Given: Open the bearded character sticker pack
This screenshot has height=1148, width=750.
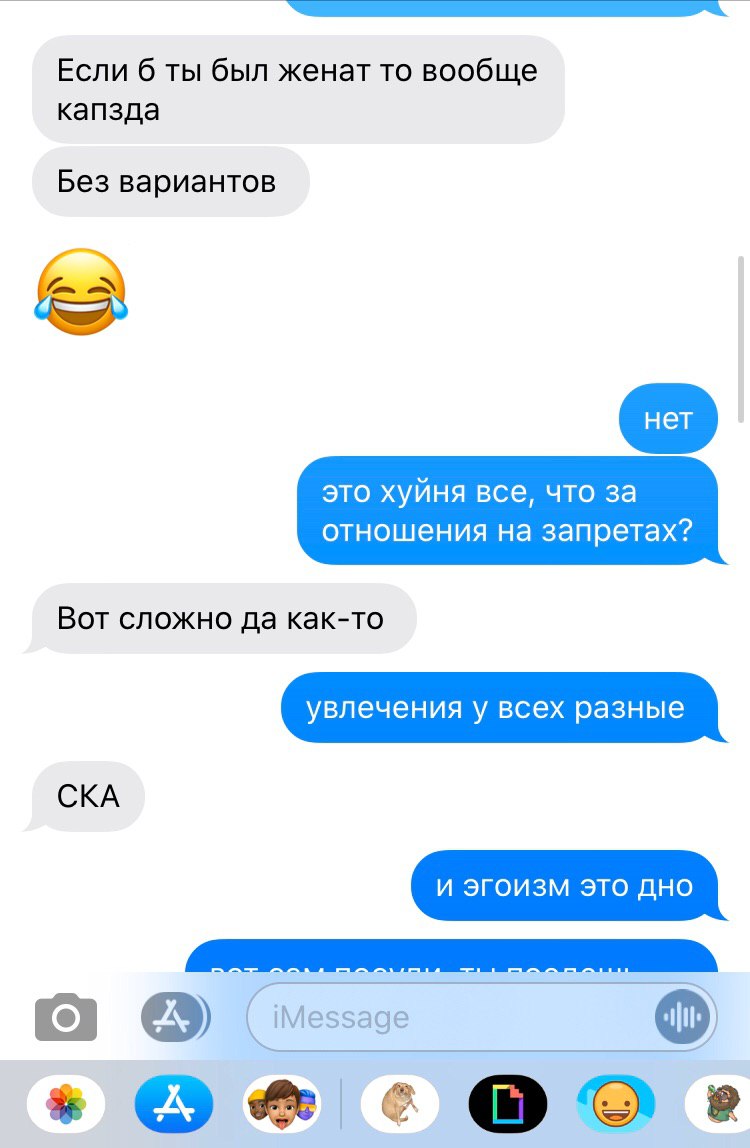Looking at the screenshot, I should (718, 1103).
